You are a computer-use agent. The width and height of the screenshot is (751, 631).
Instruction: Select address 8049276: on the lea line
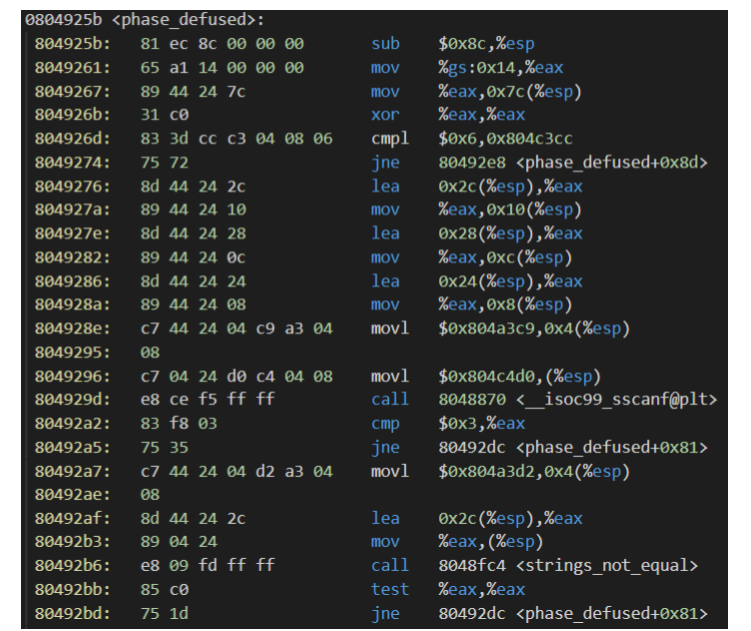click(72, 186)
